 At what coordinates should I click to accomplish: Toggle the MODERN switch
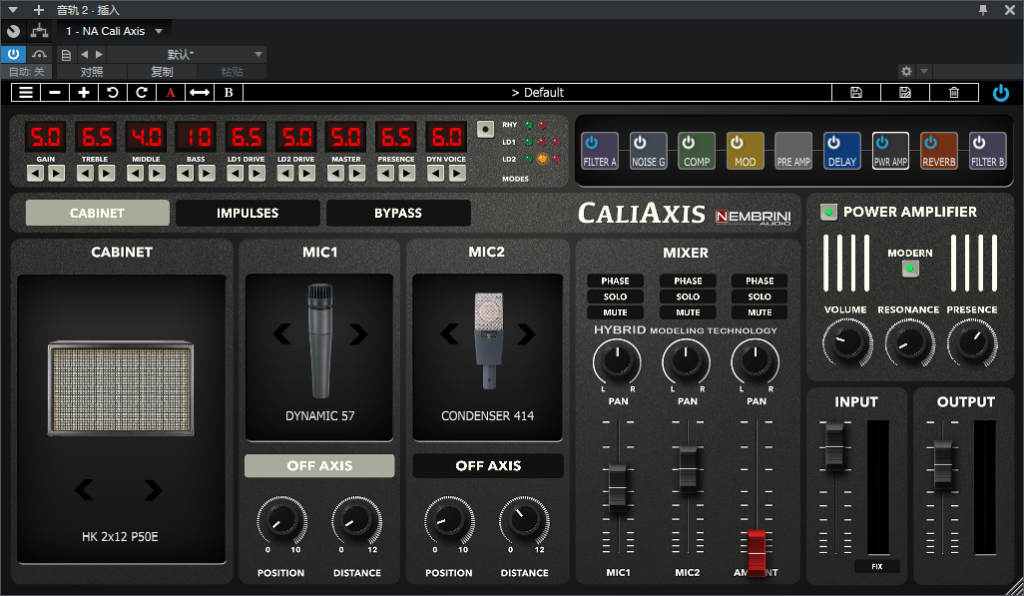(x=910, y=268)
